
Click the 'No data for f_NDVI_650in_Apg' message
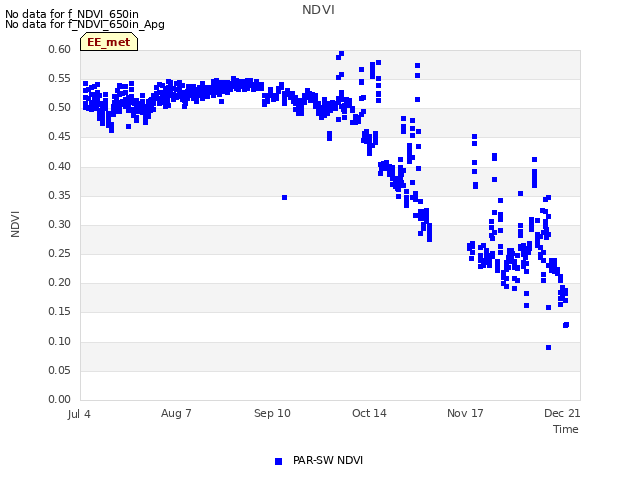pyautogui.click(x=85, y=24)
